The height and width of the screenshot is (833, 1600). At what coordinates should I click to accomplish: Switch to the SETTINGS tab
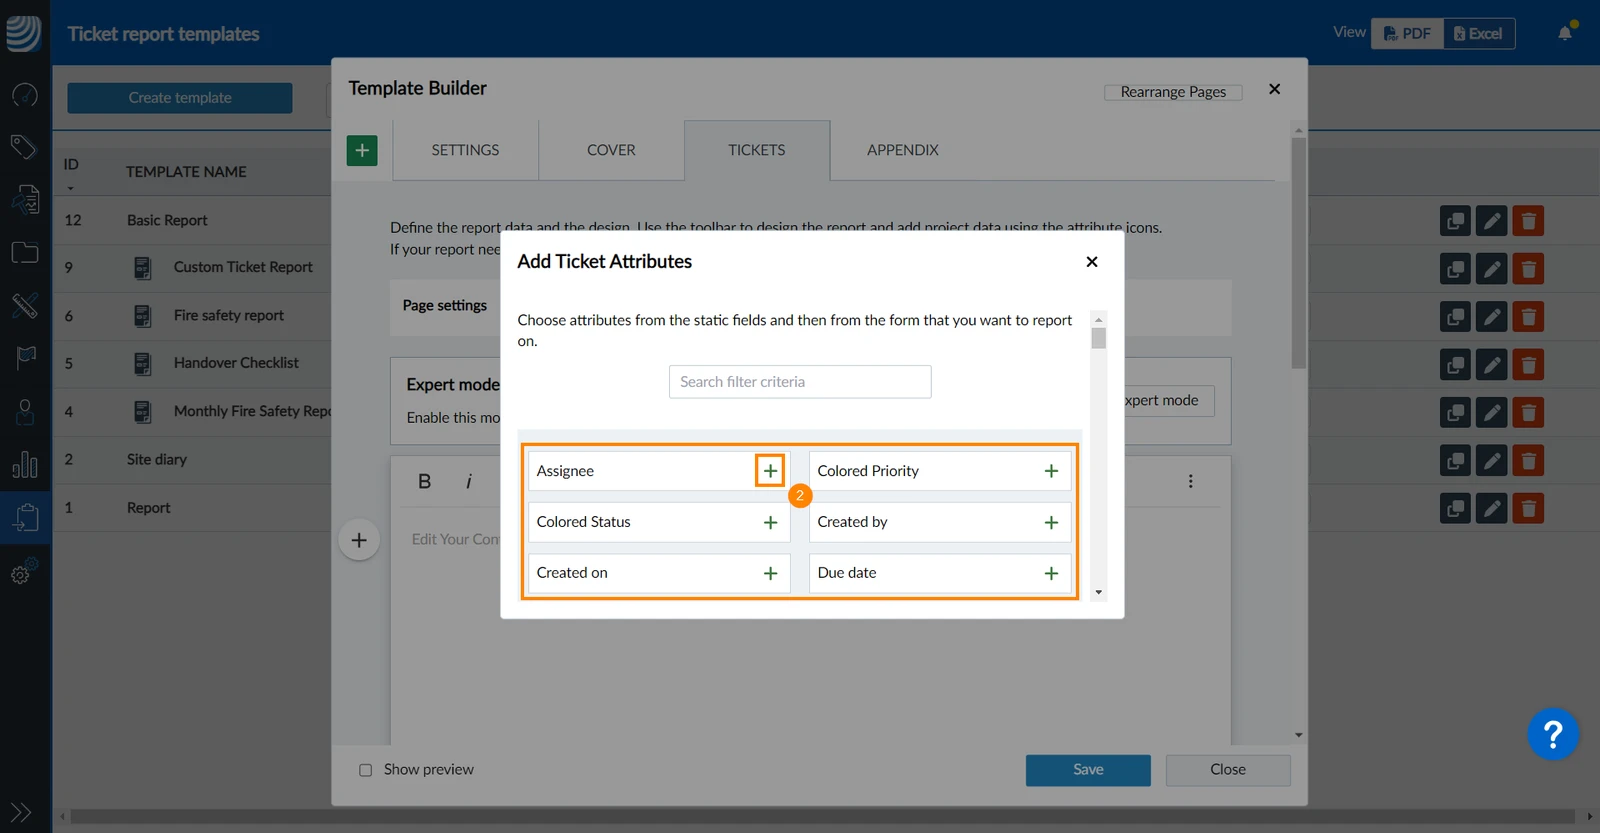tap(465, 150)
